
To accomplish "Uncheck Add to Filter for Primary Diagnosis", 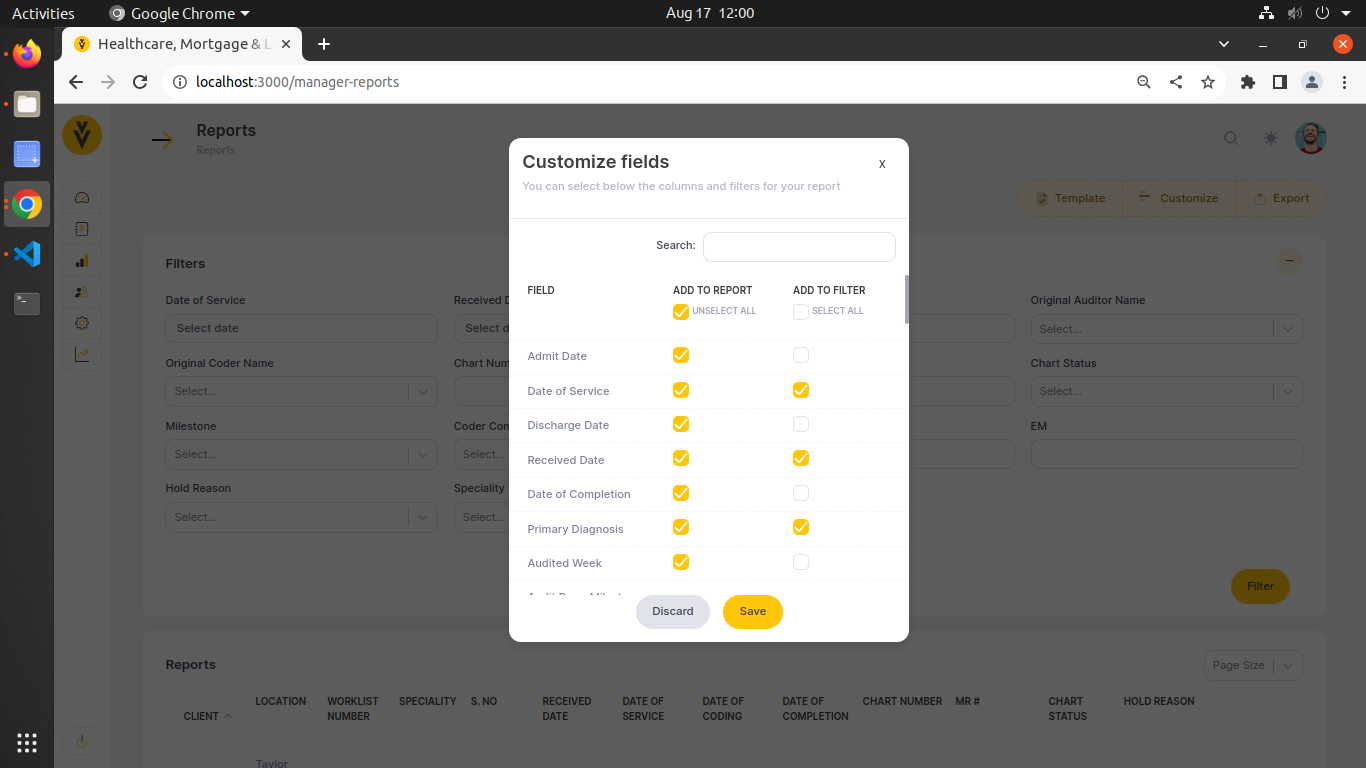I will pos(801,527).
